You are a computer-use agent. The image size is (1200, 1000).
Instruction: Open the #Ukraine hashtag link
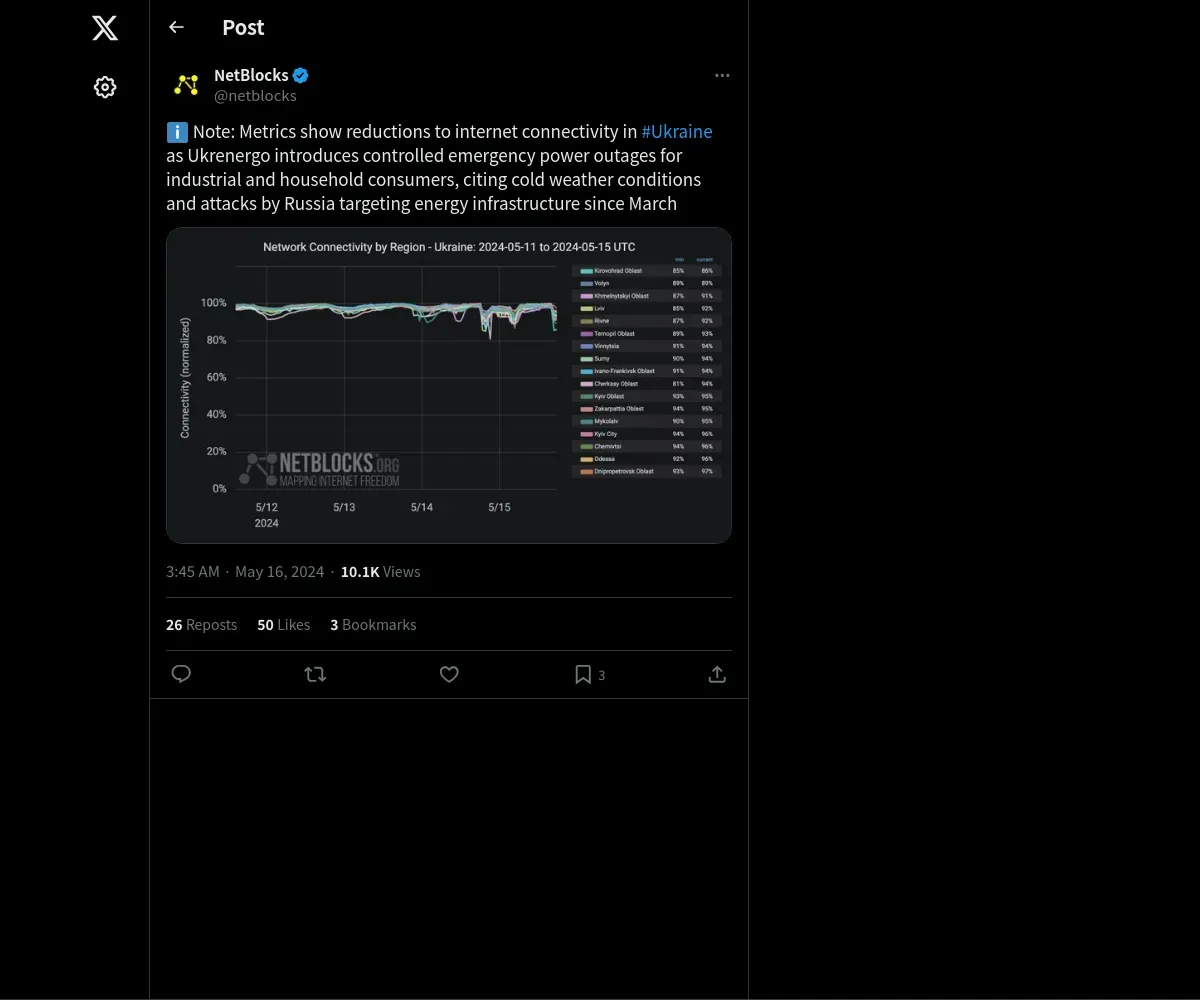677,131
